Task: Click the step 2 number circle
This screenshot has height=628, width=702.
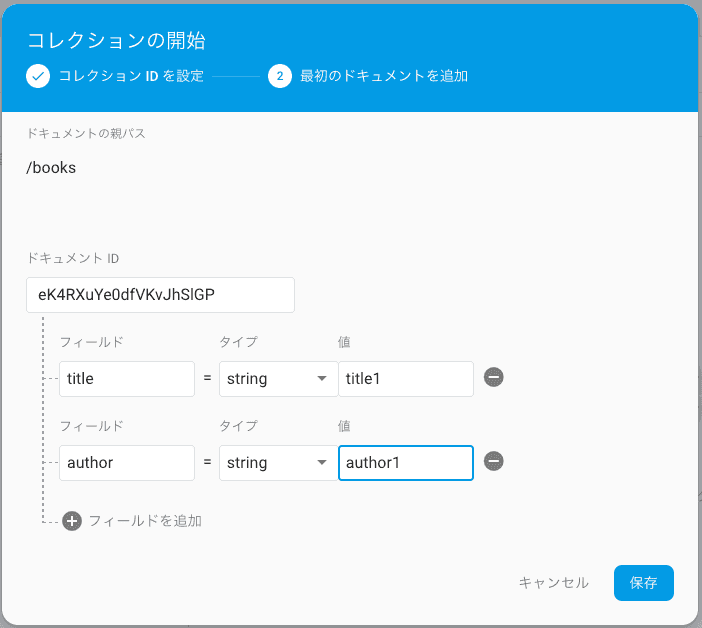Action: coord(280,76)
